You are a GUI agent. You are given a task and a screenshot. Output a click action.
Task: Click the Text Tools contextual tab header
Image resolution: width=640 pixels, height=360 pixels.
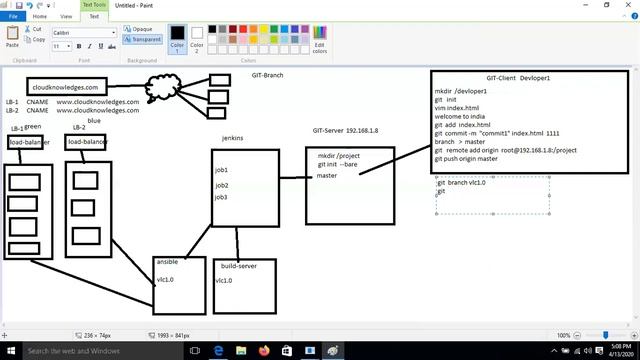(x=94, y=5)
